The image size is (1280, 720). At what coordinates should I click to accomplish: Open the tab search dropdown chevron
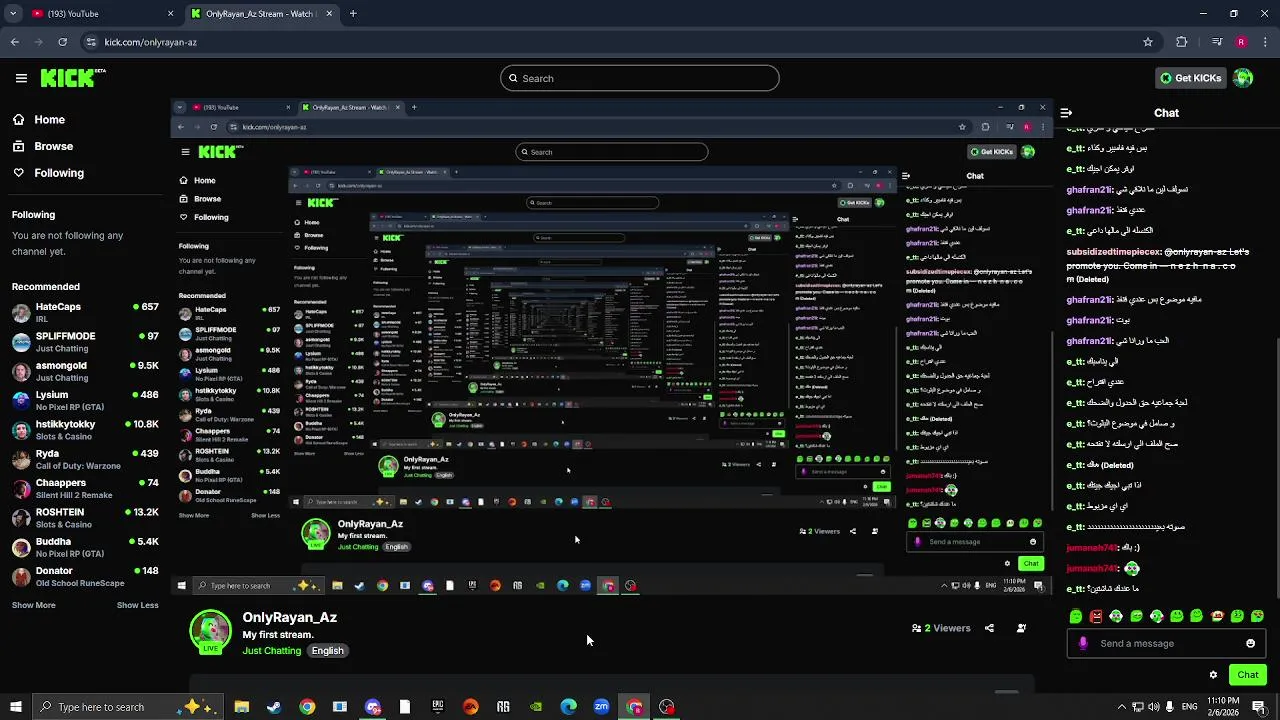point(12,14)
